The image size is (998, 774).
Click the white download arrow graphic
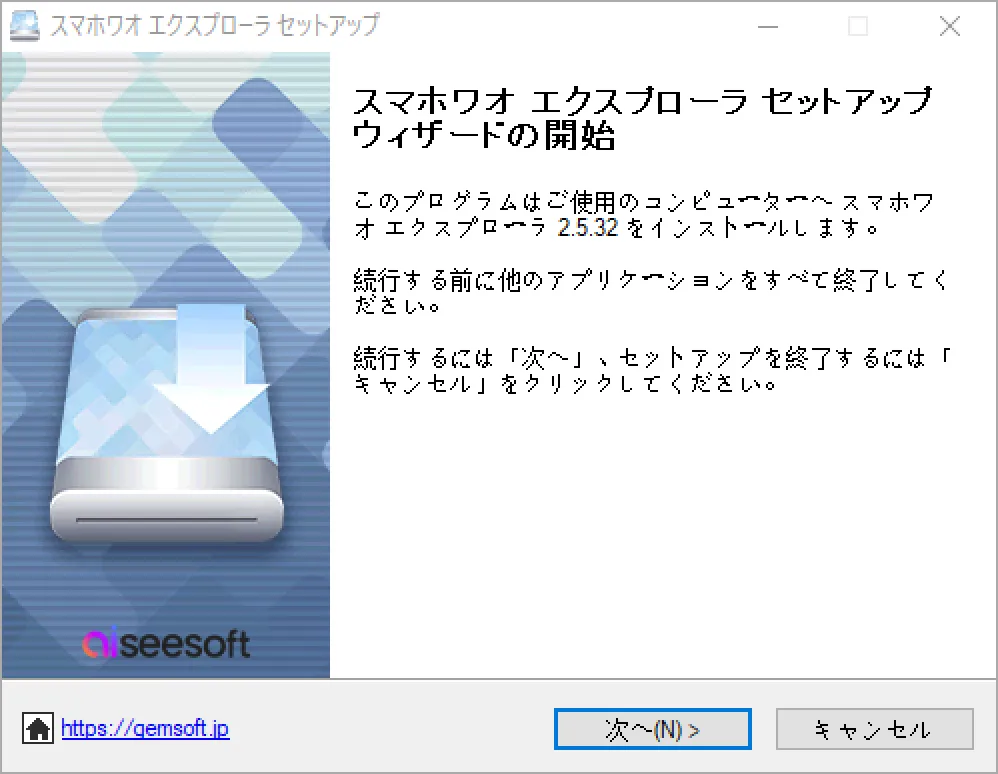212,369
